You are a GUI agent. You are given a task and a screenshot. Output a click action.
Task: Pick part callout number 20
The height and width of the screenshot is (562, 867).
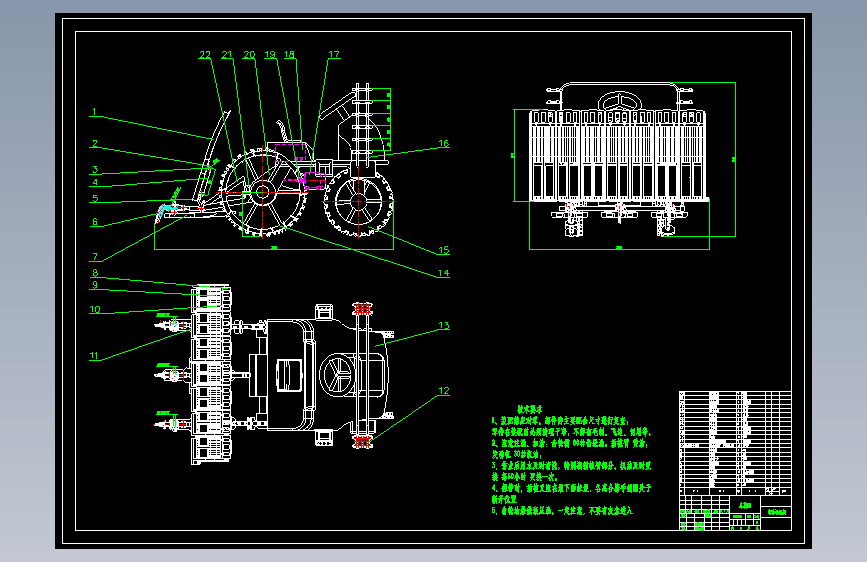click(249, 54)
